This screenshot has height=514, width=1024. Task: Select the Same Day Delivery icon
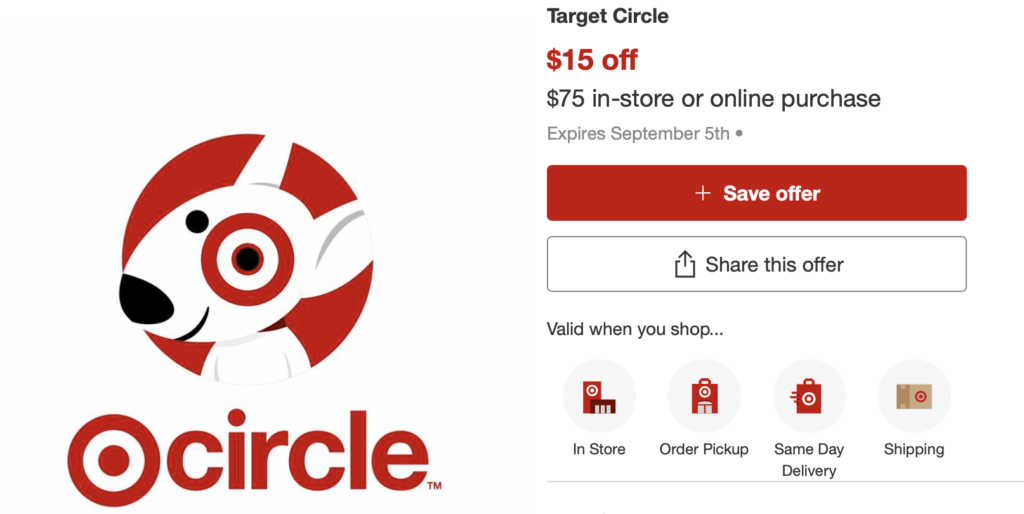[808, 396]
